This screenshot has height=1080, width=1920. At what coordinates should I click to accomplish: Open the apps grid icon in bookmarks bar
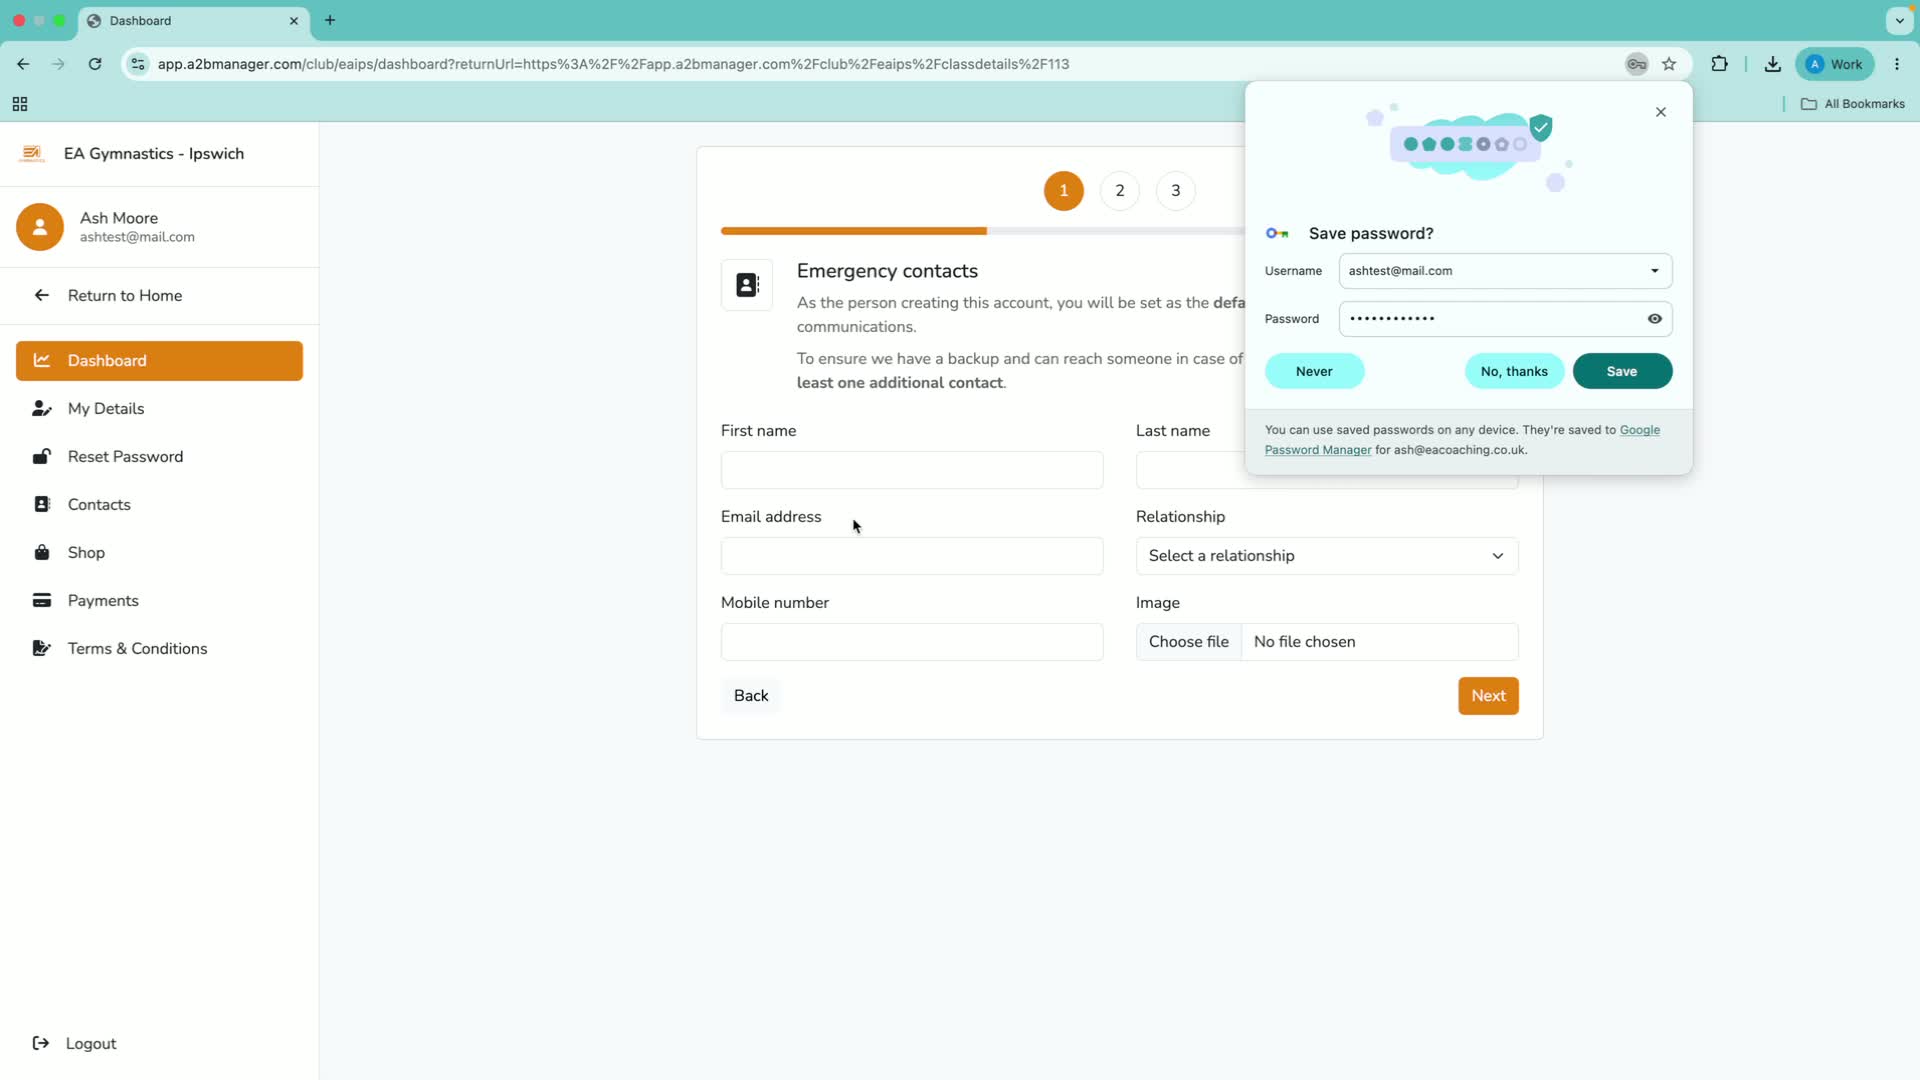point(20,104)
